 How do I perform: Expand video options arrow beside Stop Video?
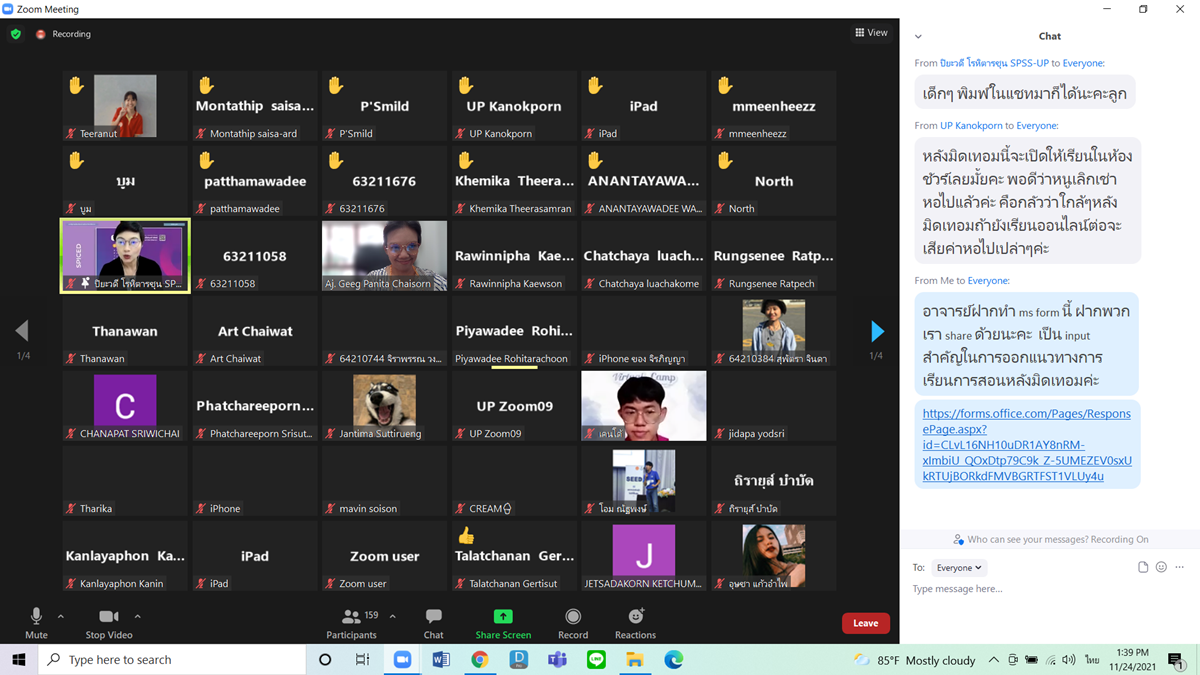point(137,616)
